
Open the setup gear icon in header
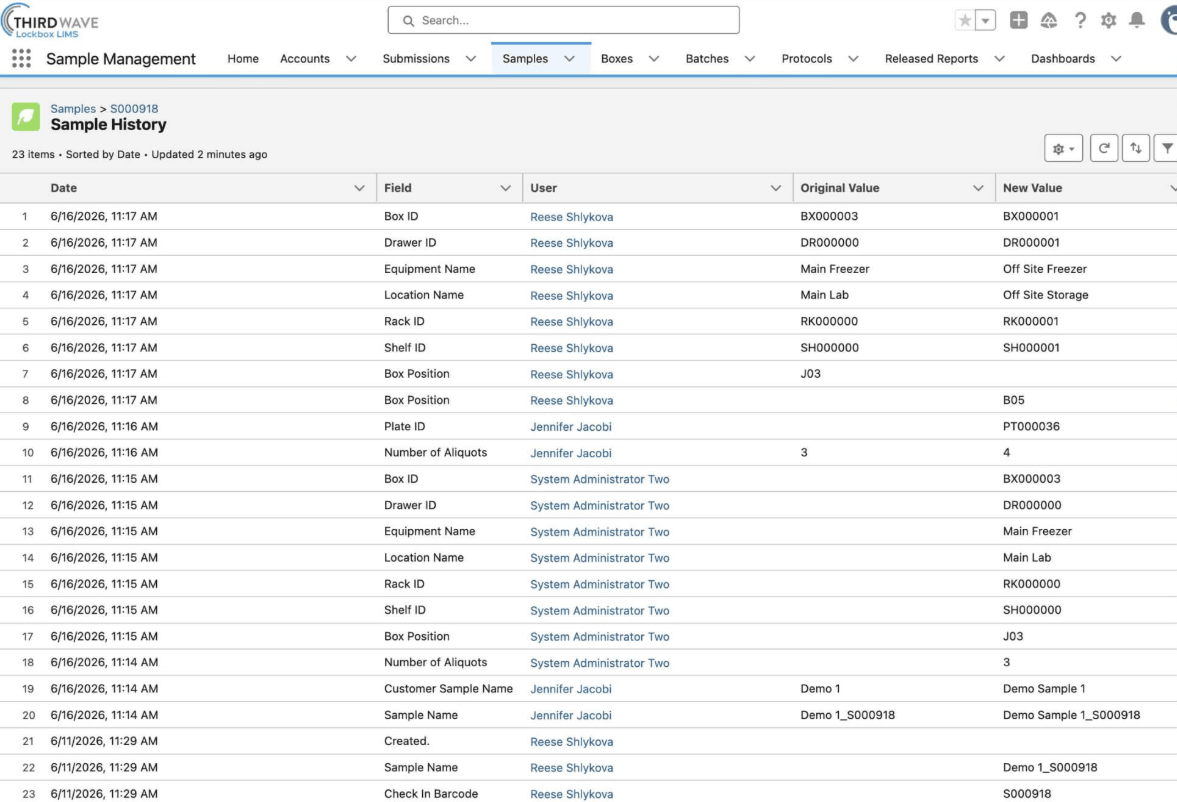click(x=1109, y=20)
